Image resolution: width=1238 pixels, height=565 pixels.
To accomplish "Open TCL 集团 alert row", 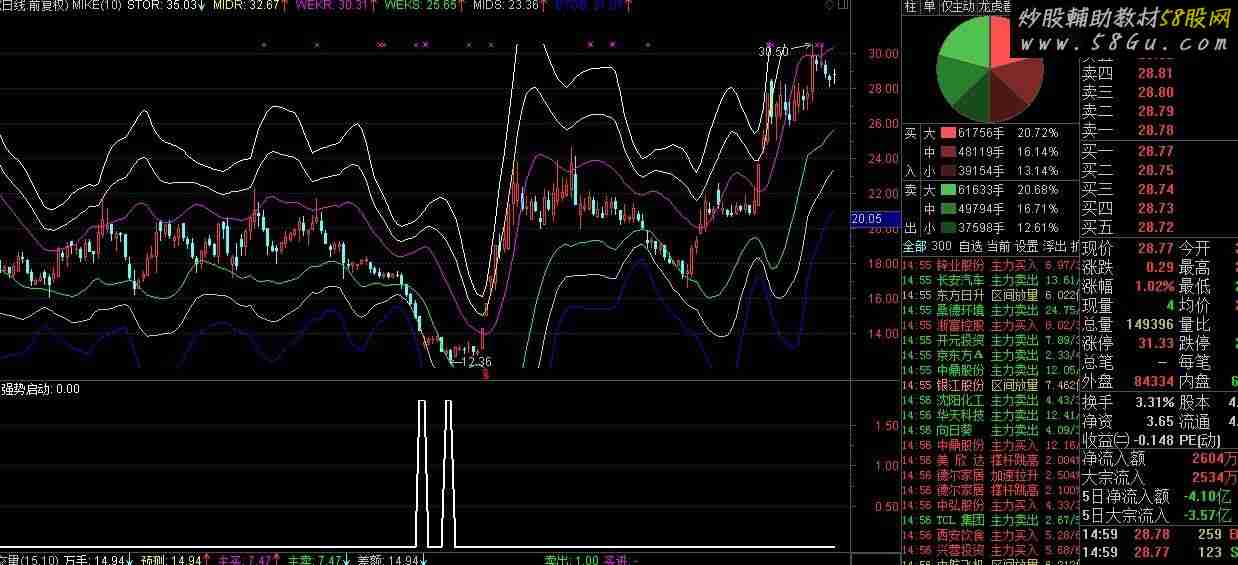I will [990, 520].
